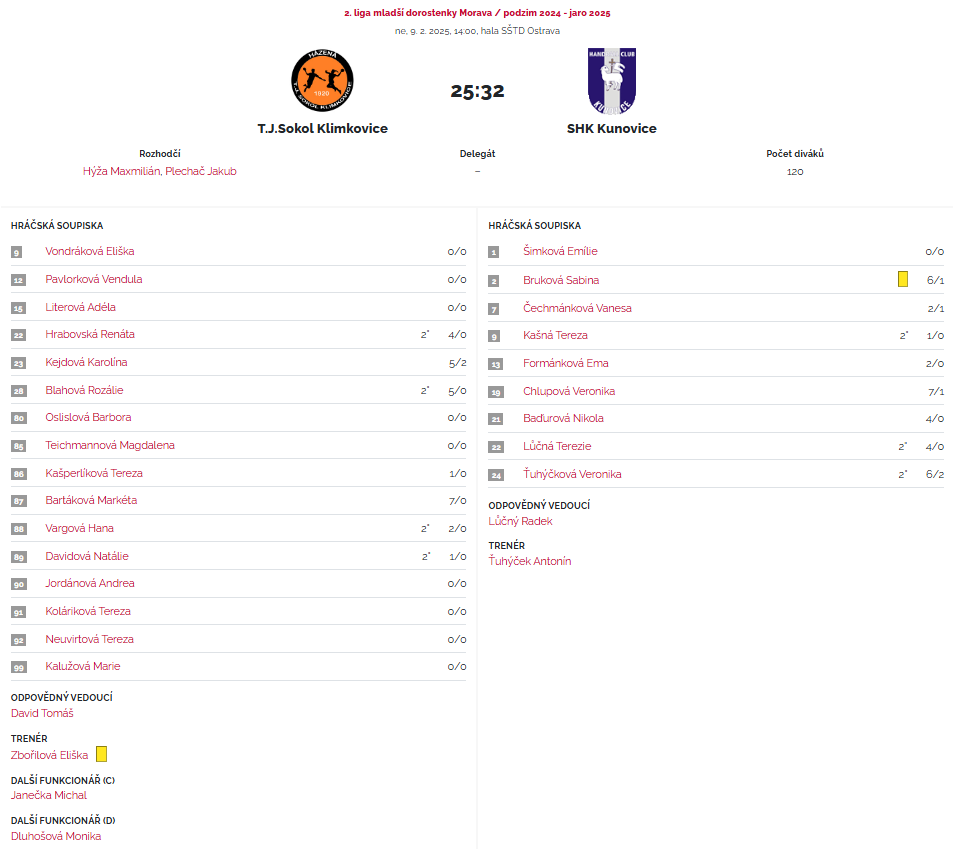Open the league title link at top

click(x=477, y=14)
